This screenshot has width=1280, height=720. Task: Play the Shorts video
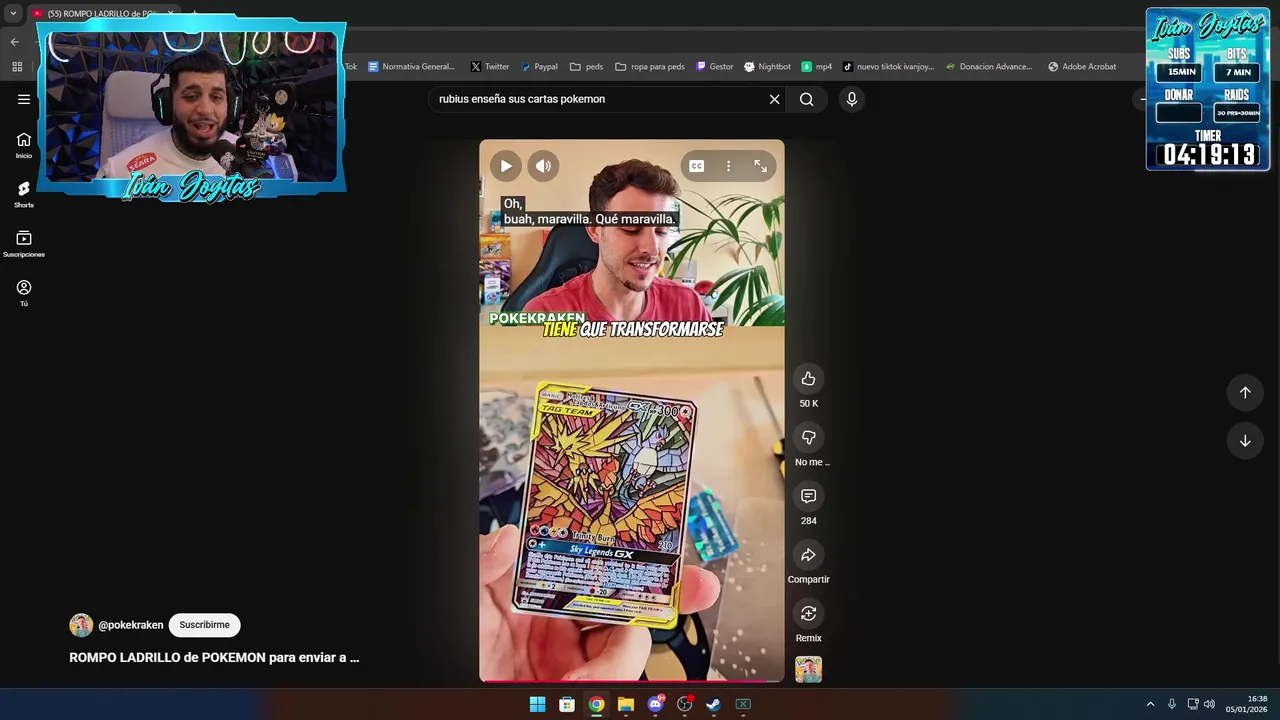click(506, 166)
